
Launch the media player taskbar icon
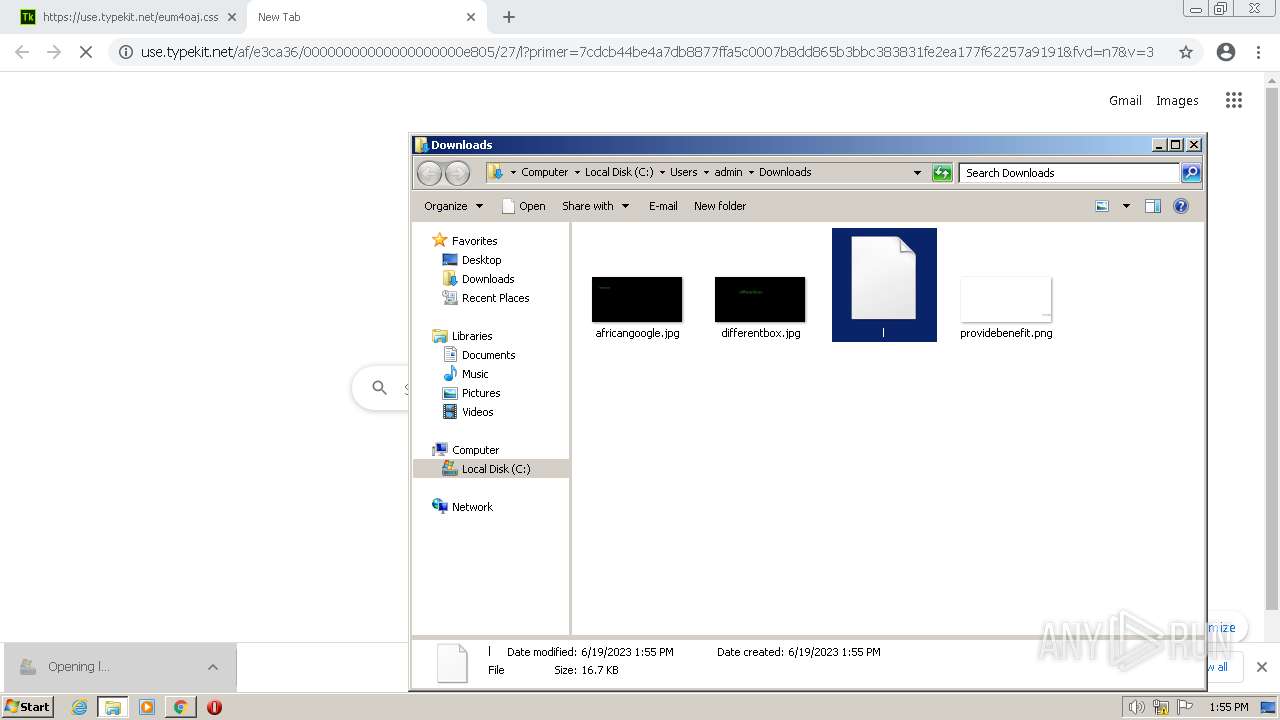[x=147, y=707]
